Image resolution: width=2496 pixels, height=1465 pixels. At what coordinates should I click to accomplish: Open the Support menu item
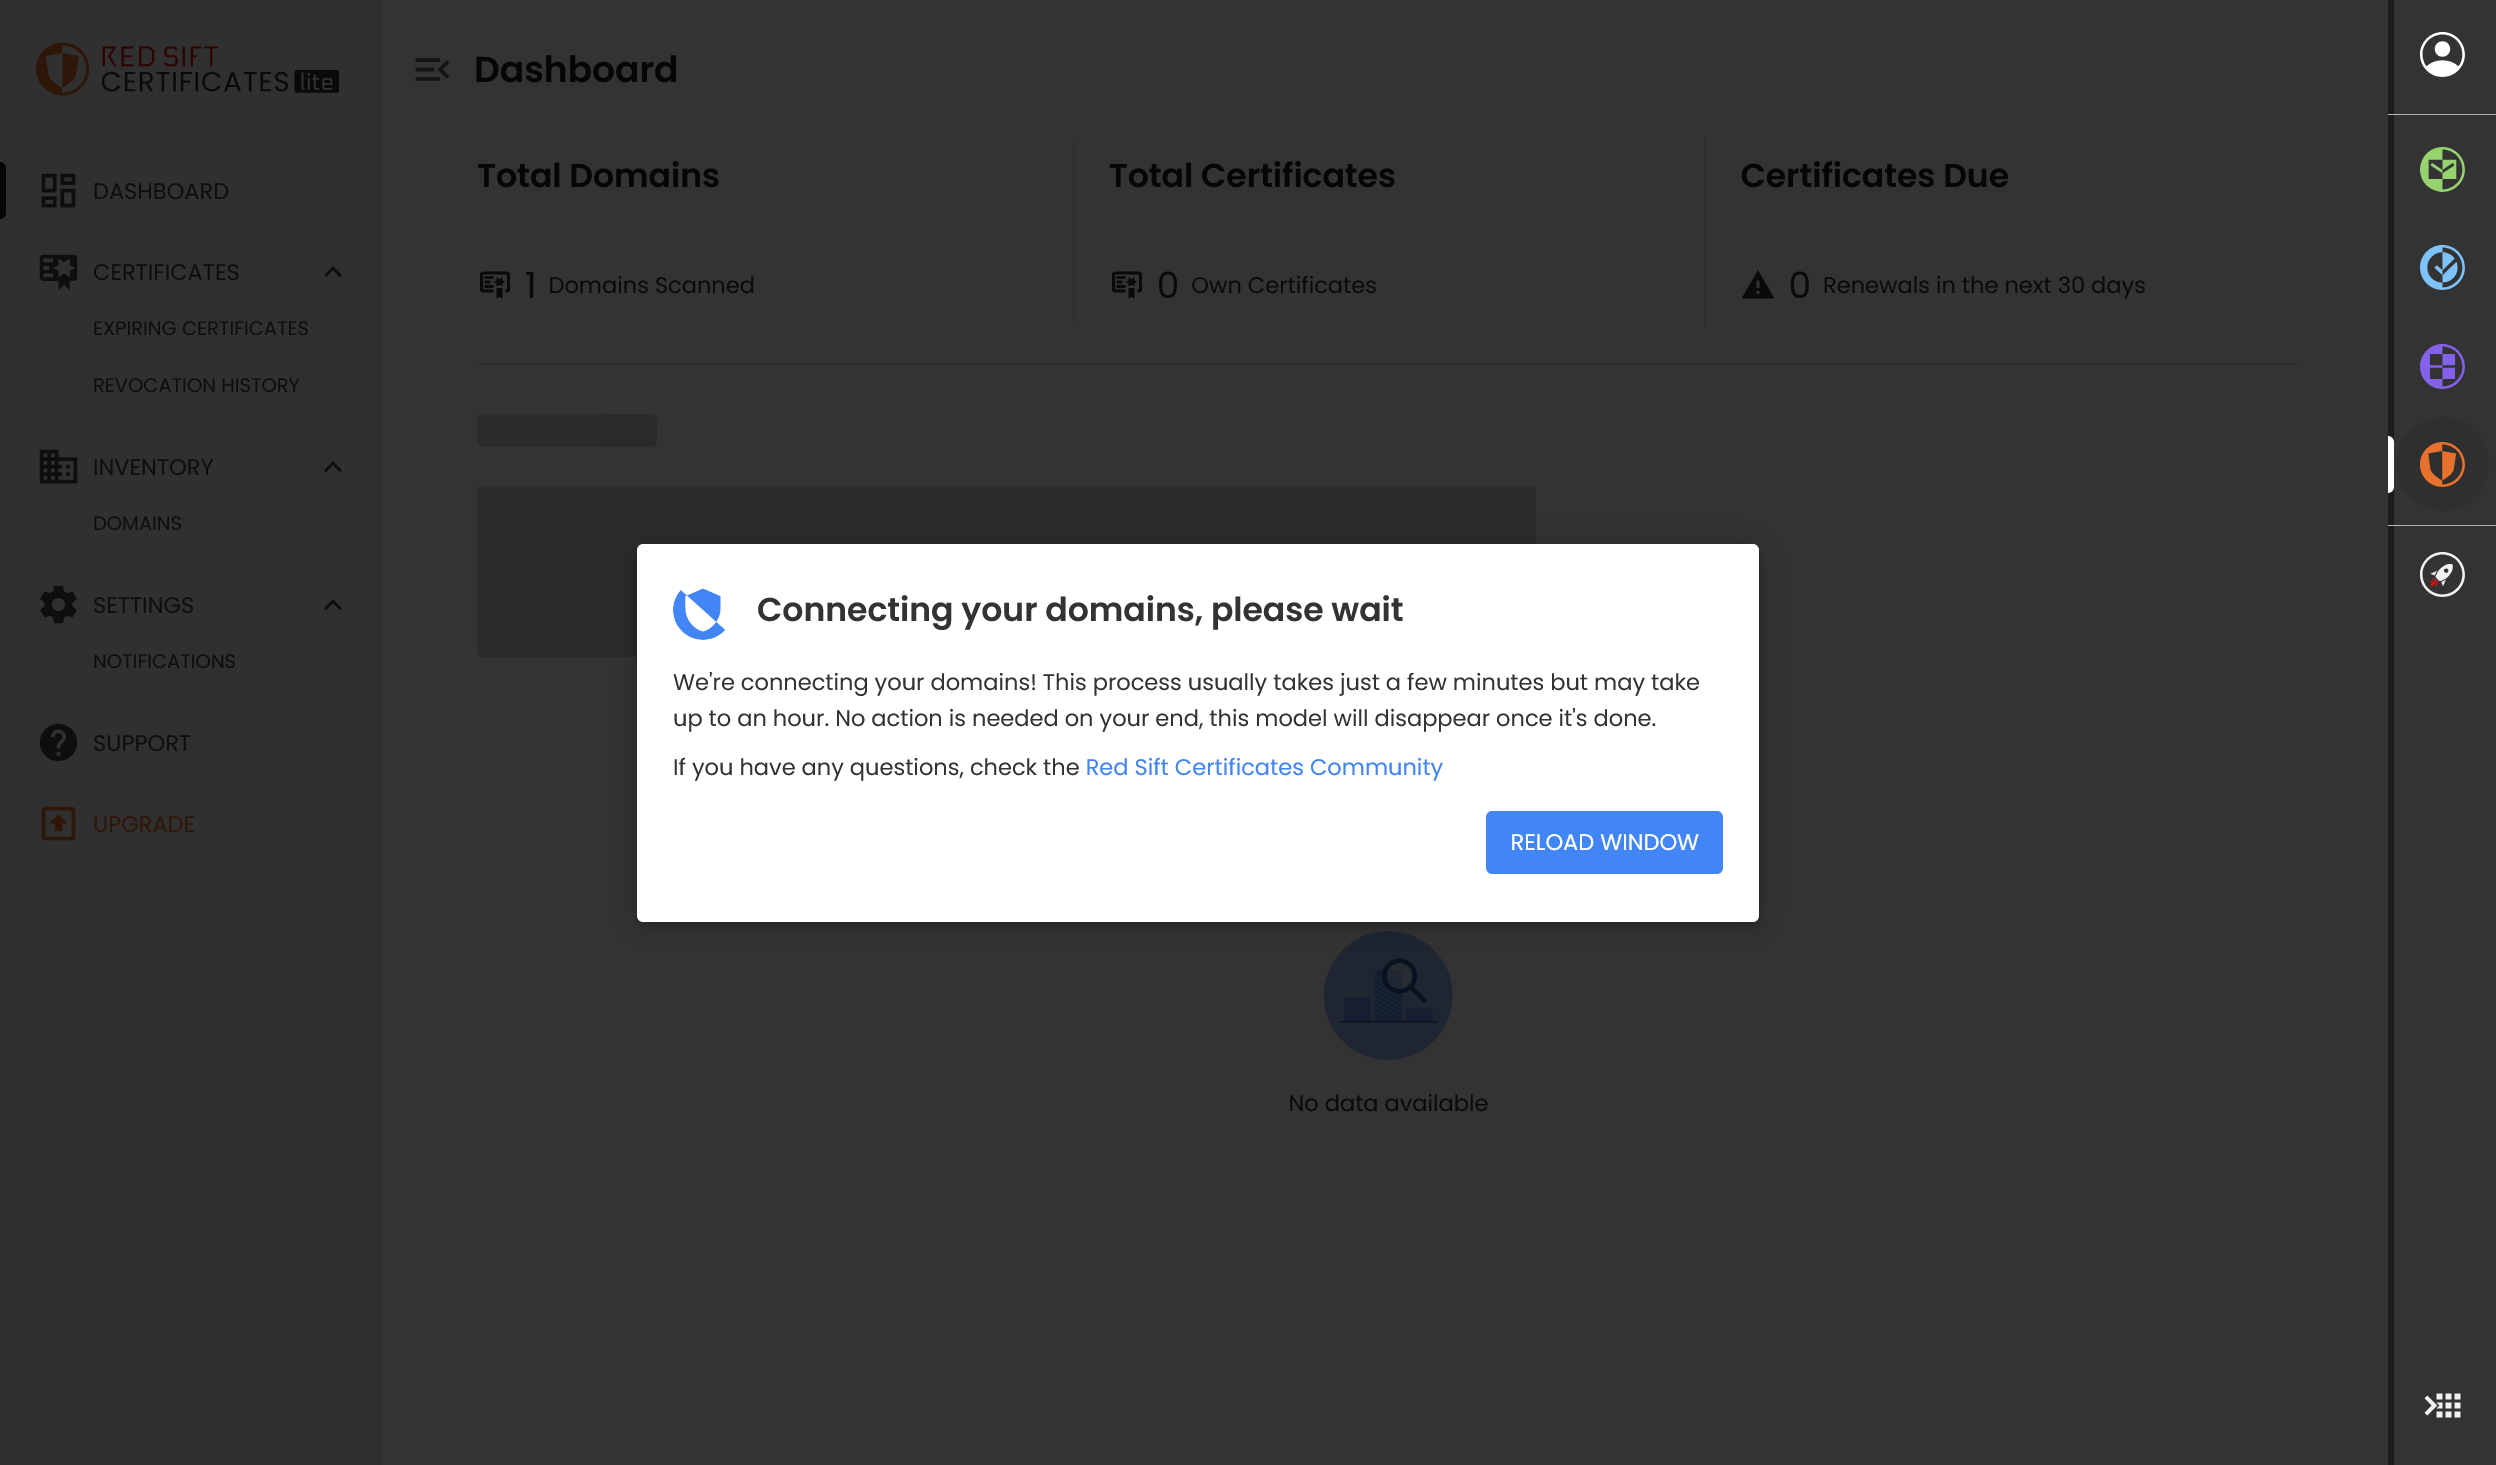[141, 743]
